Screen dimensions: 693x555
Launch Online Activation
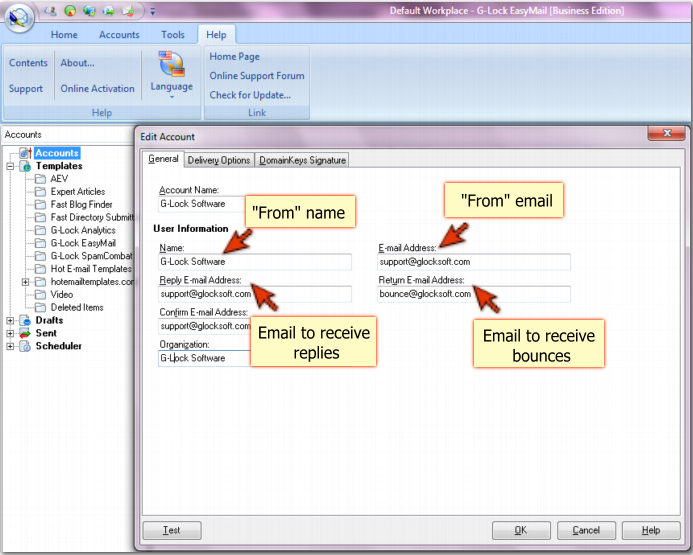pos(98,88)
